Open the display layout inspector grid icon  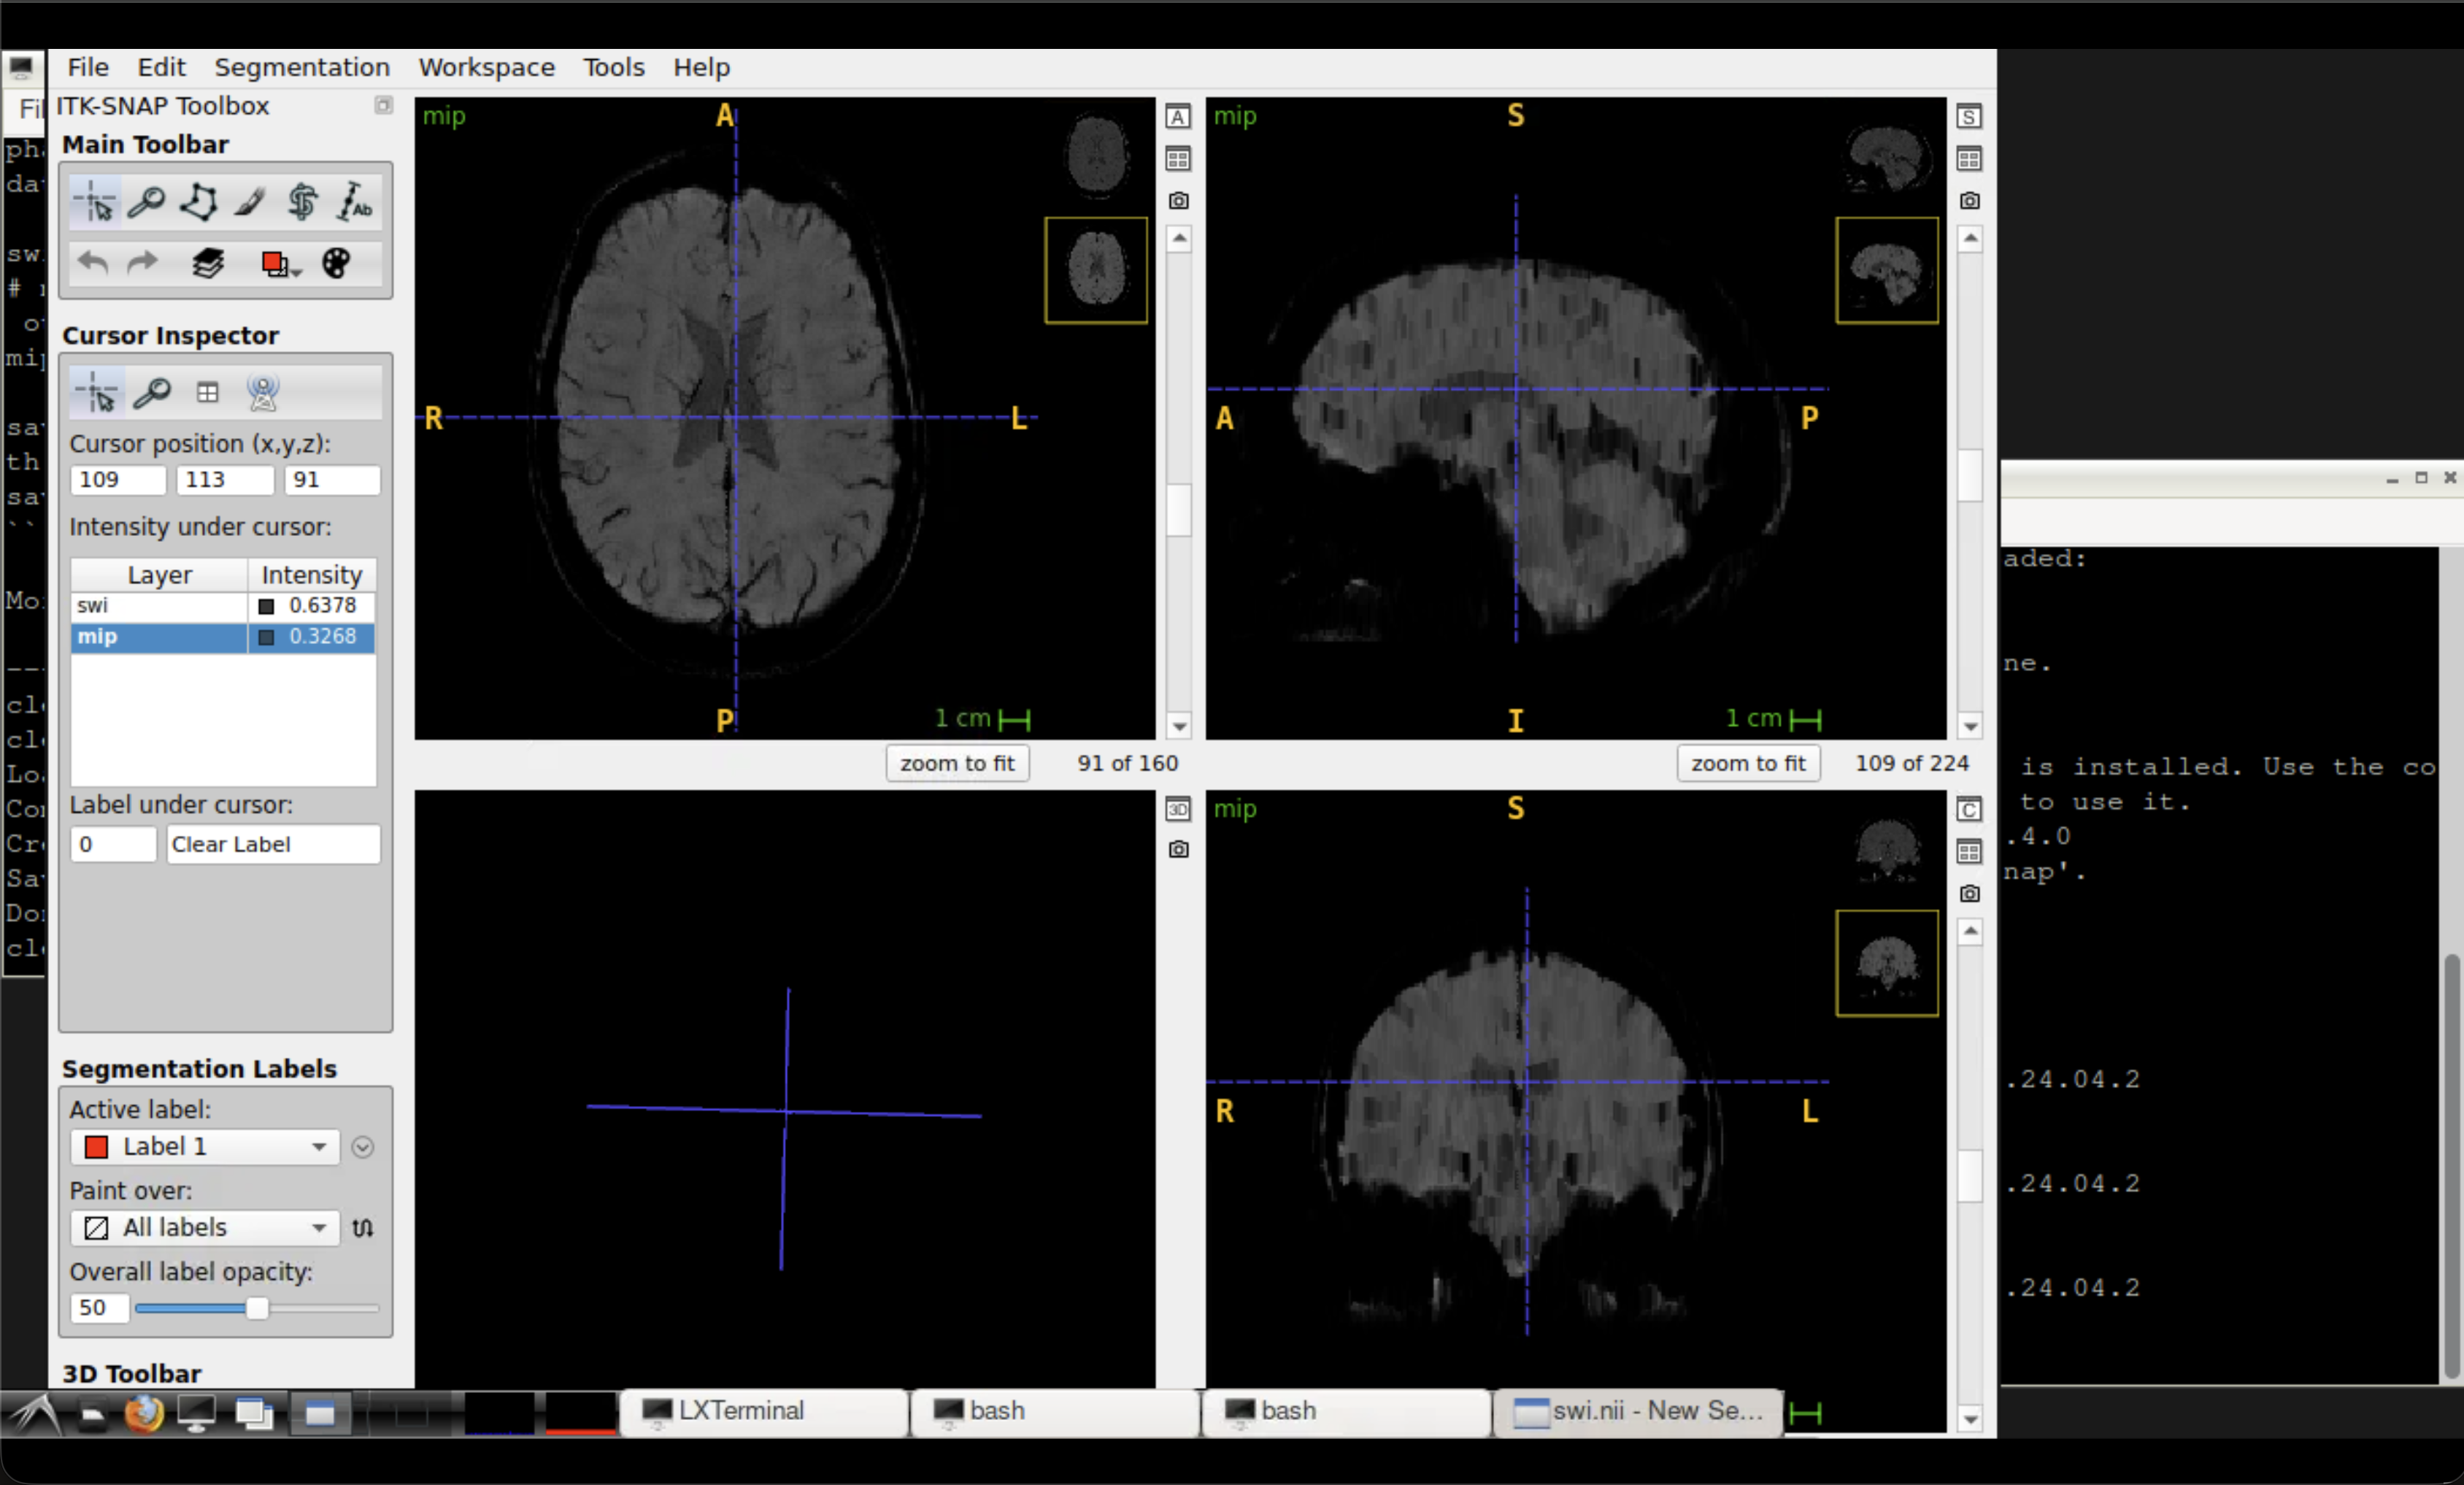tap(207, 393)
